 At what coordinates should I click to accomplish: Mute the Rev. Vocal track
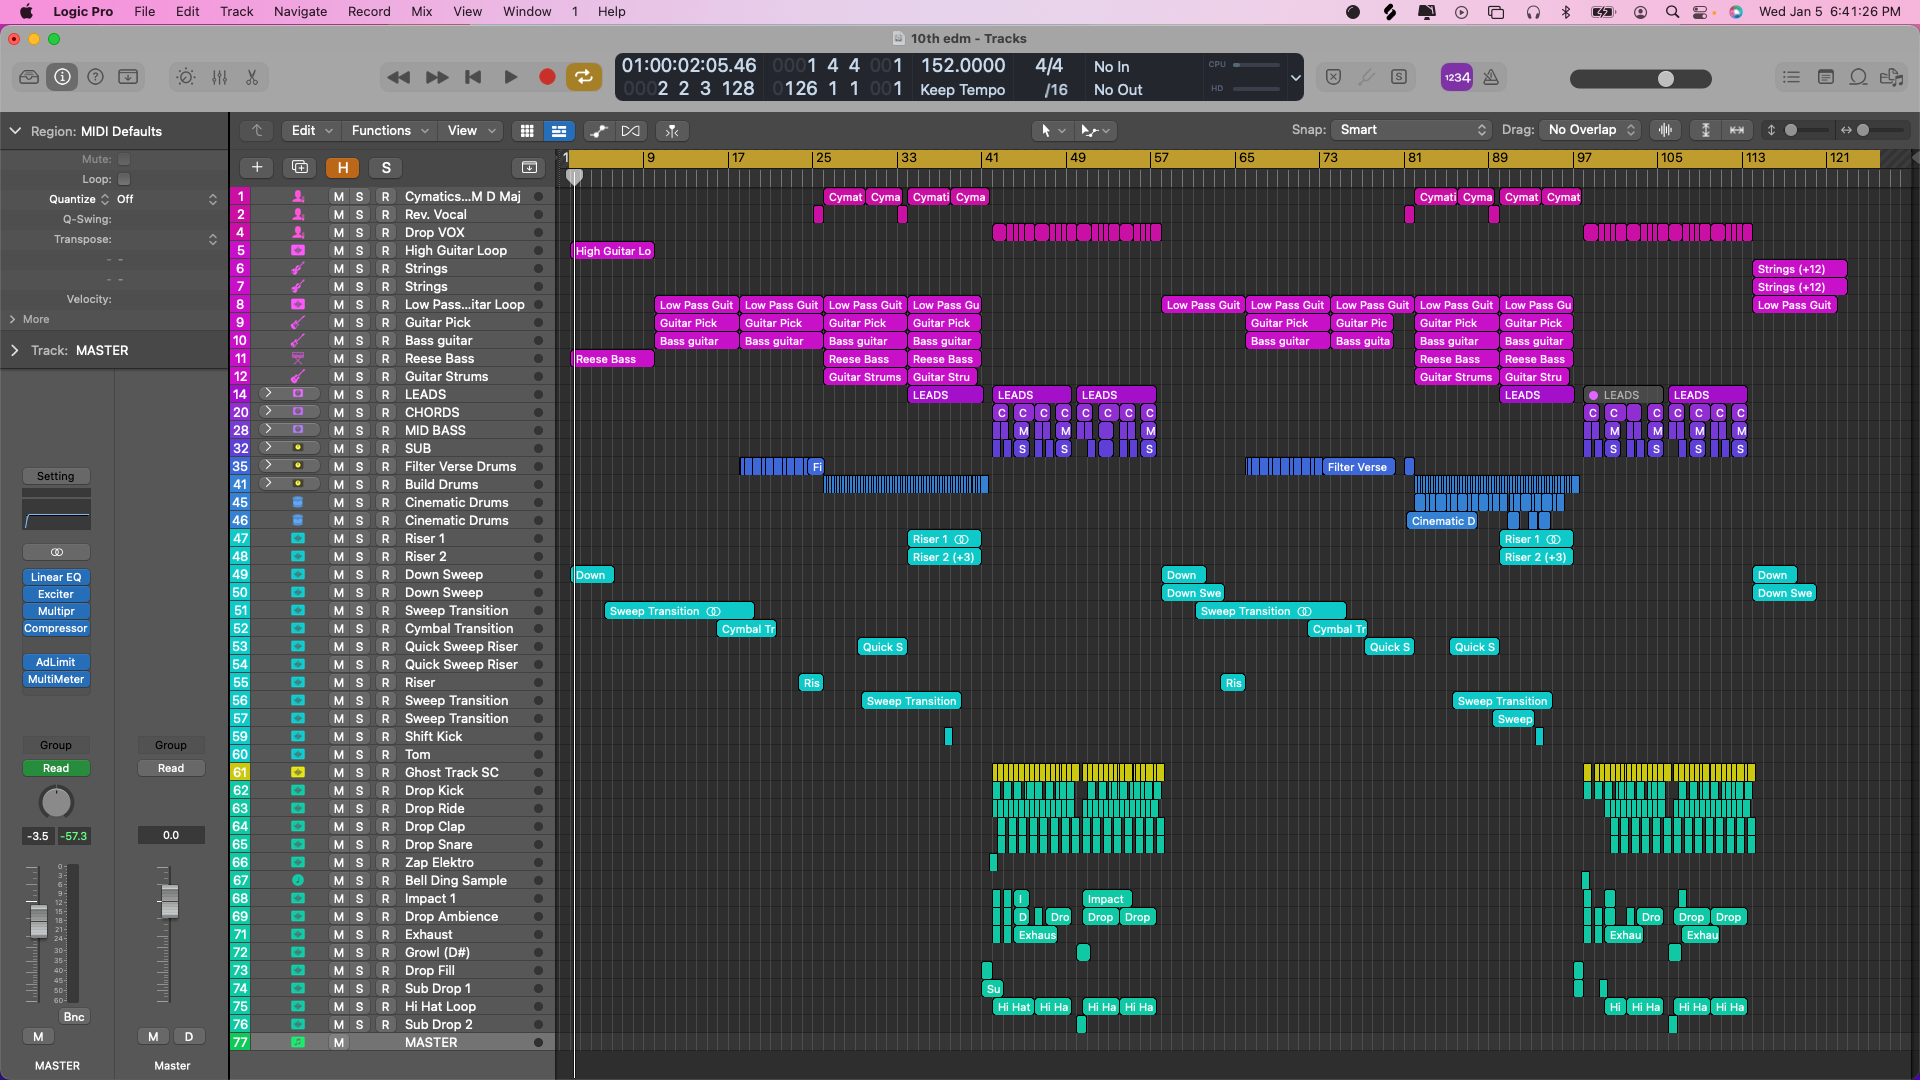click(x=339, y=215)
